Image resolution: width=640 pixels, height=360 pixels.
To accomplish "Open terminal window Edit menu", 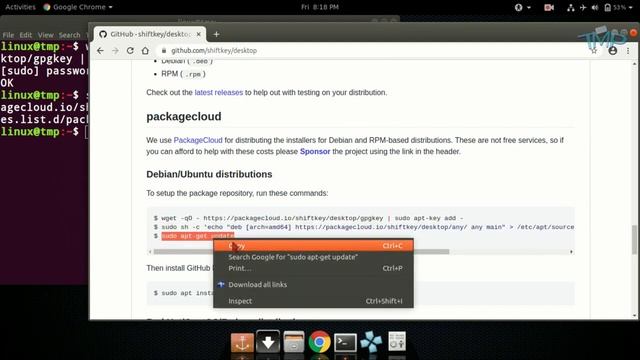I will click(25, 35).
